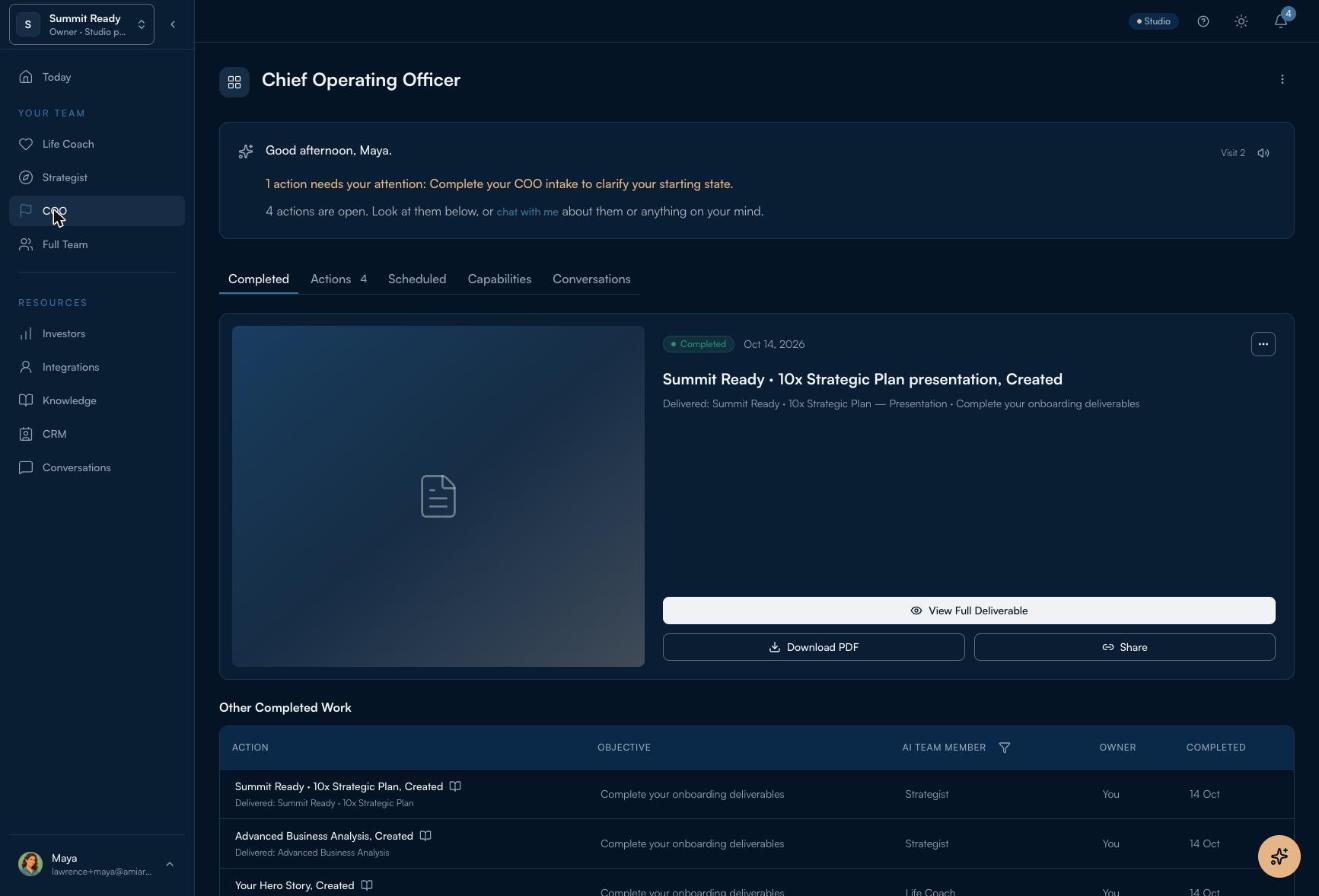Open the help question-mark icon
The height and width of the screenshot is (896, 1319).
(1203, 21)
